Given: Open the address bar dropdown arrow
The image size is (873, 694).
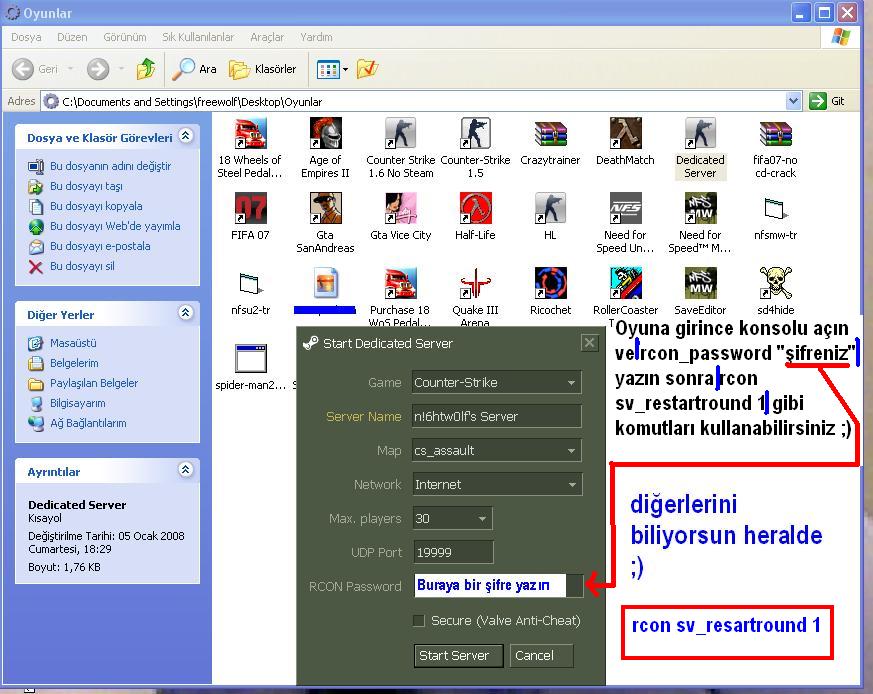Looking at the screenshot, I should click(793, 101).
